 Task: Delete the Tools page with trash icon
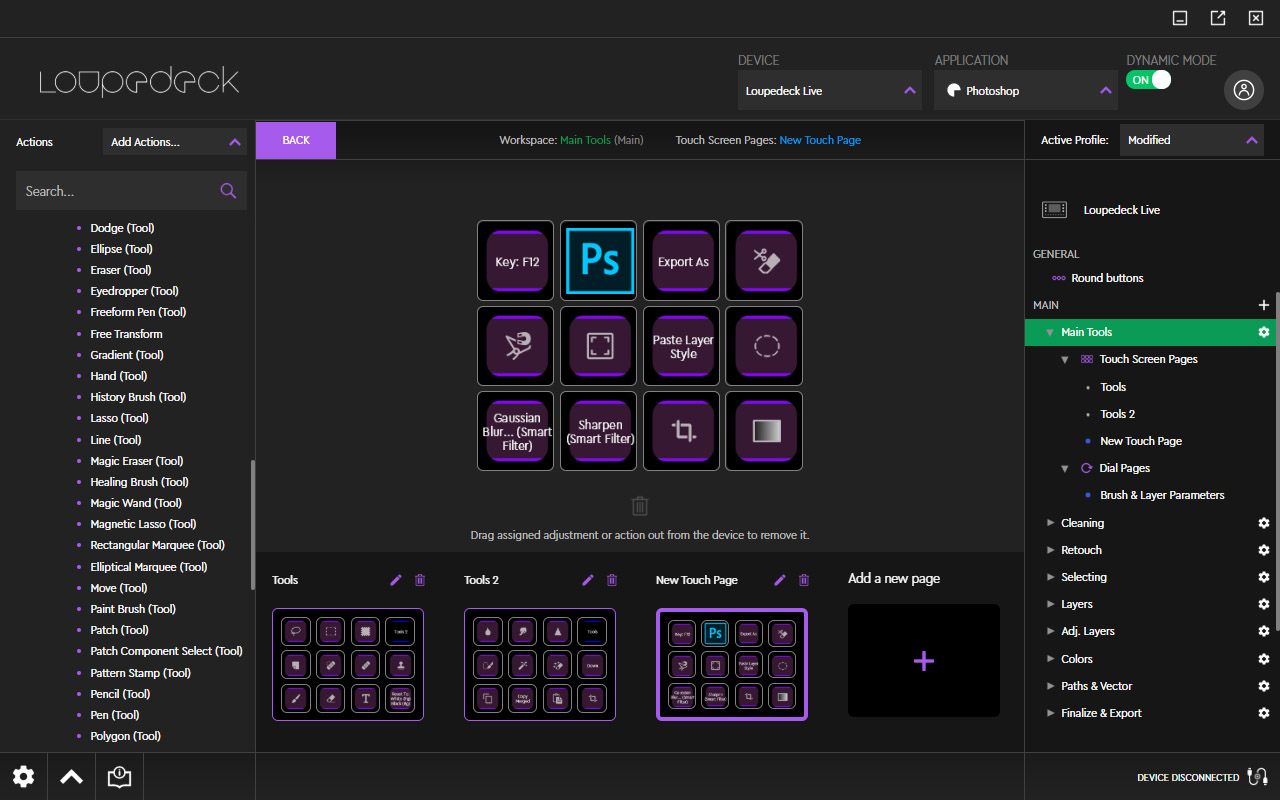(x=420, y=580)
